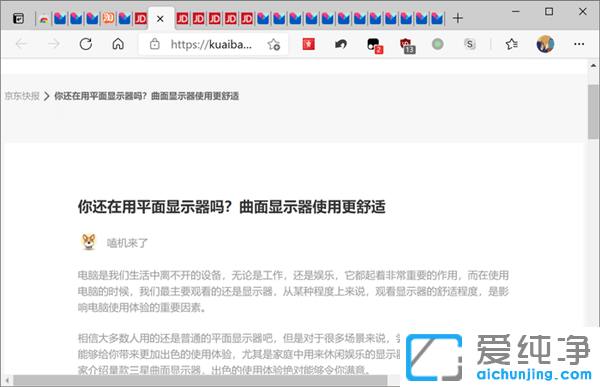Image resolution: width=600 pixels, height=387 pixels.
Task: Go forward to the next page
Action: (54, 44)
